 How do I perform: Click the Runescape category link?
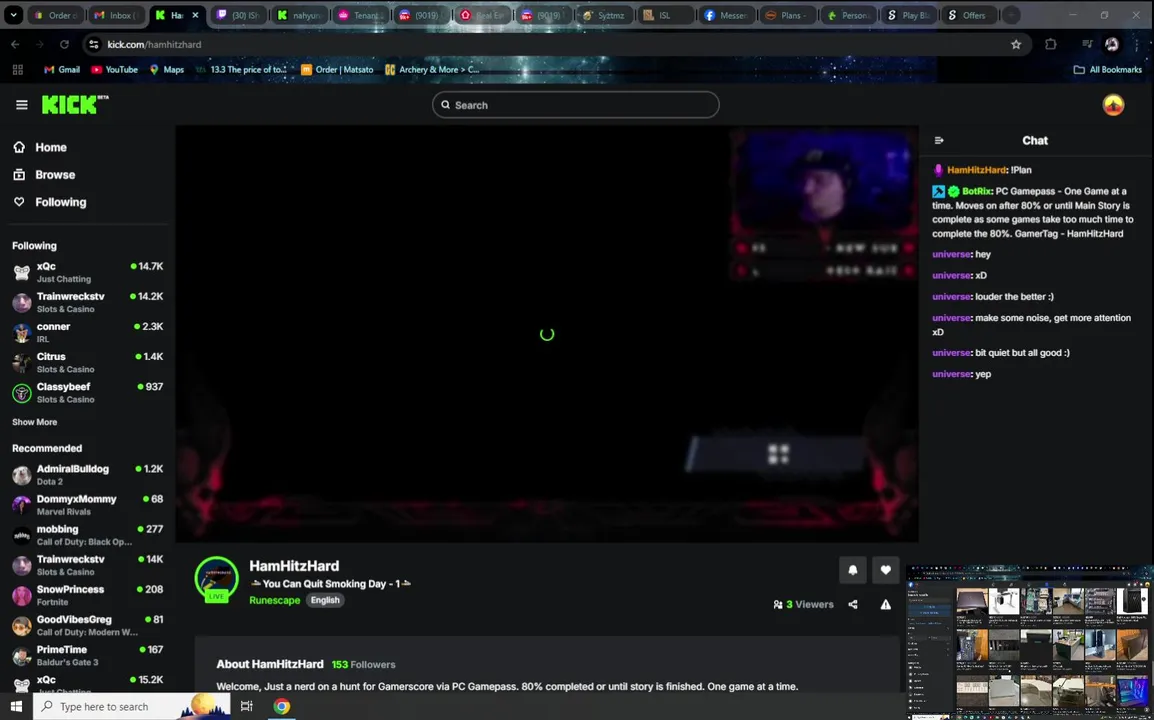pyautogui.click(x=275, y=600)
